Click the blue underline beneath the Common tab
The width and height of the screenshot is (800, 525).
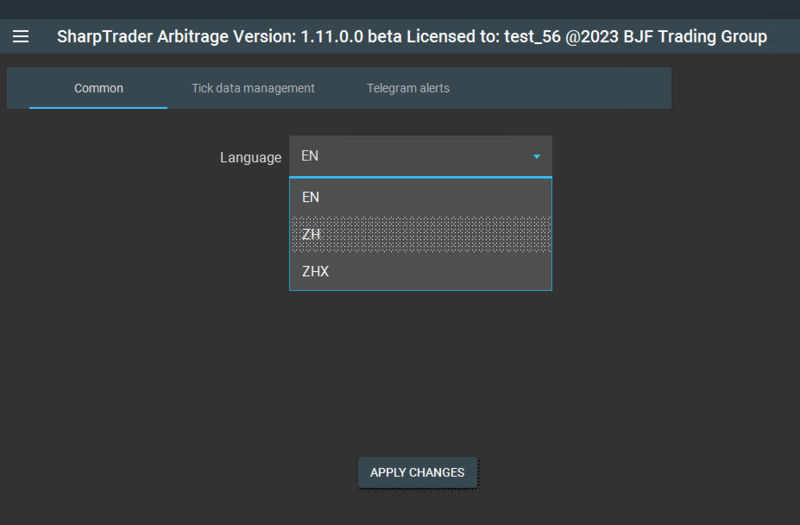pyautogui.click(x=98, y=107)
